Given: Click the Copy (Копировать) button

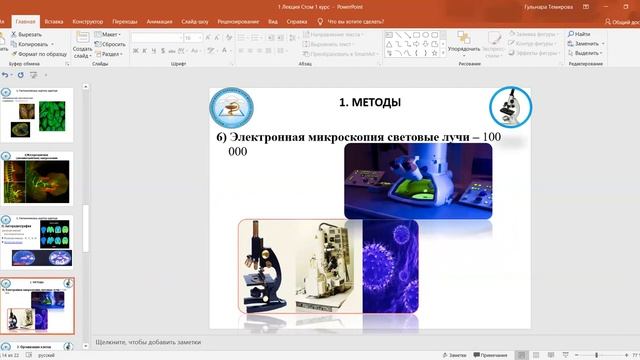Looking at the screenshot, I should point(31,44).
